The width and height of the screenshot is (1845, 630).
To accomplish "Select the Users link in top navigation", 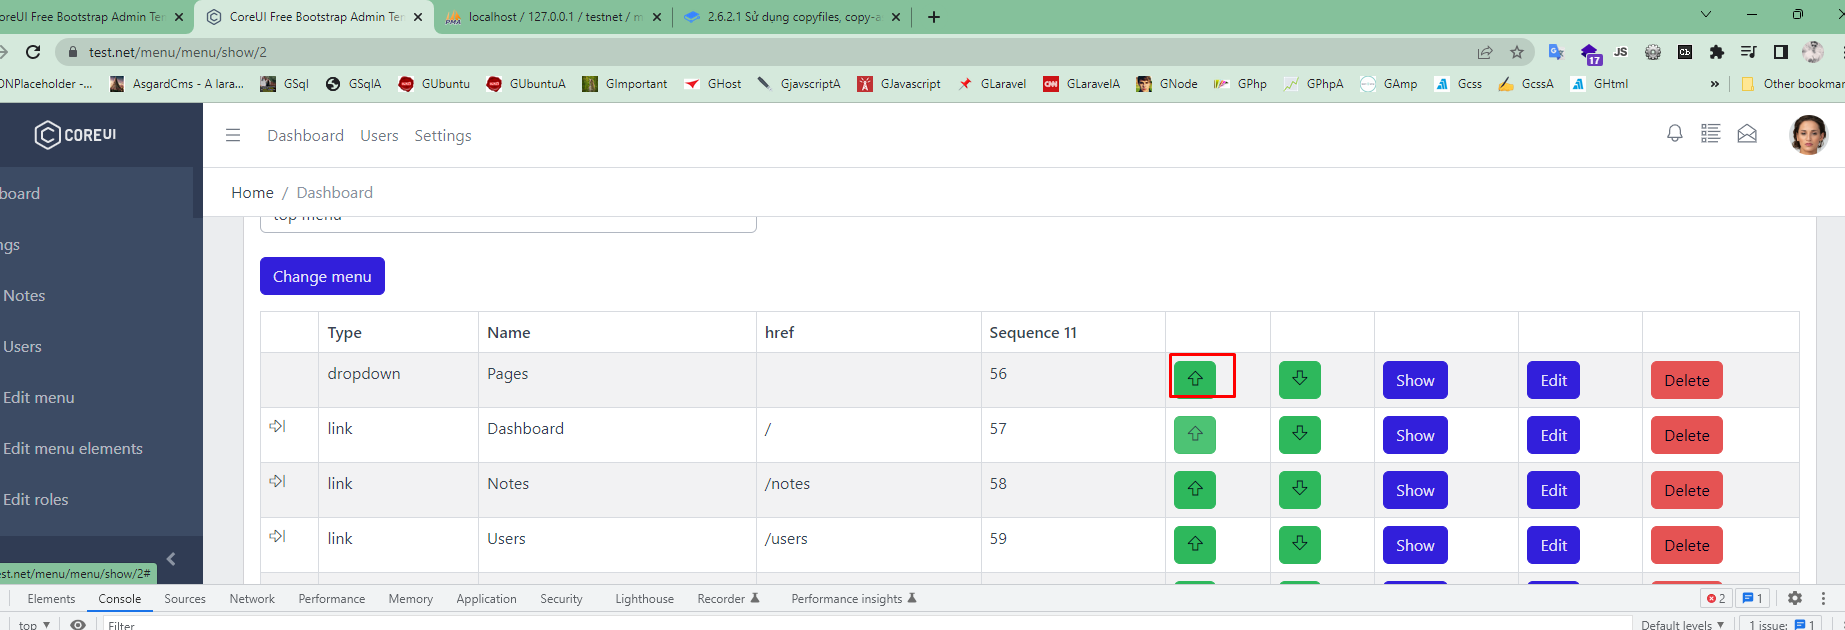I will [x=379, y=136].
